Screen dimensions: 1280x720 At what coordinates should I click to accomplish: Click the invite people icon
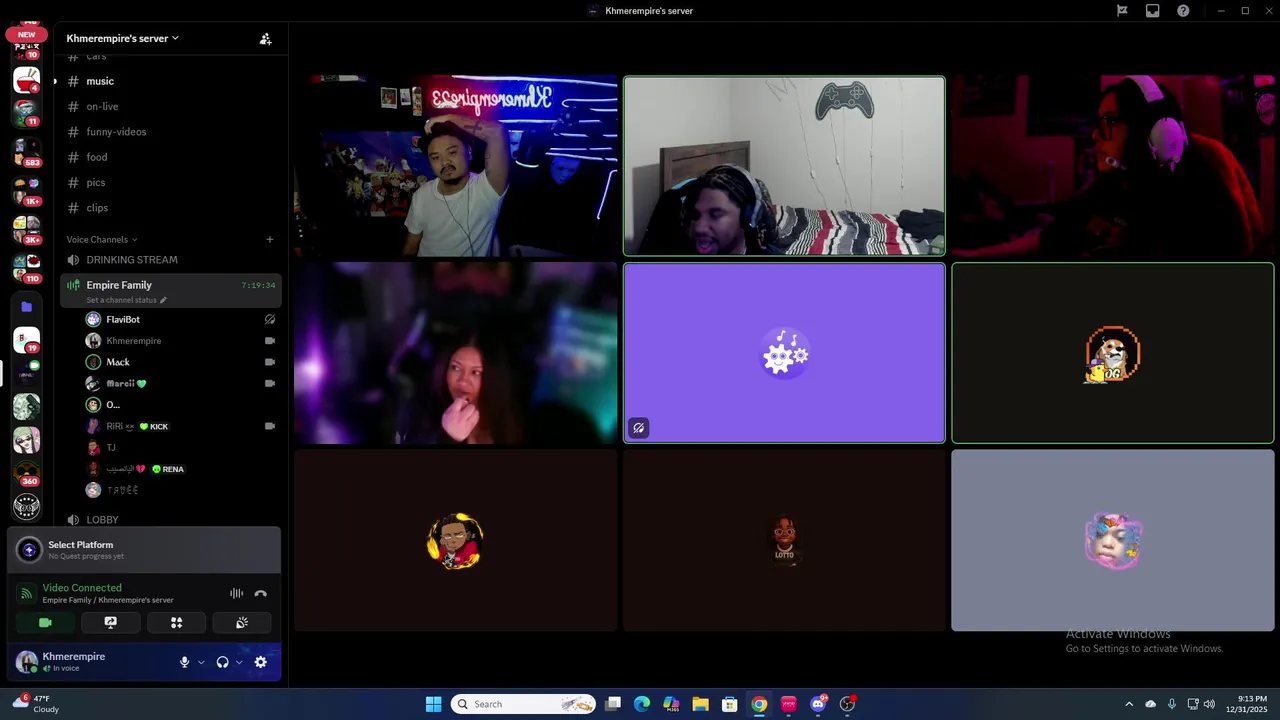pos(265,39)
